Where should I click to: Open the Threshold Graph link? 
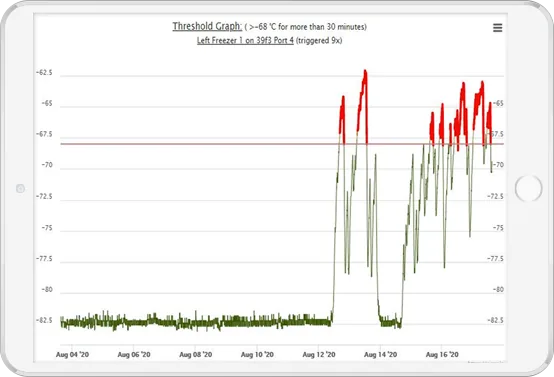[207, 26]
